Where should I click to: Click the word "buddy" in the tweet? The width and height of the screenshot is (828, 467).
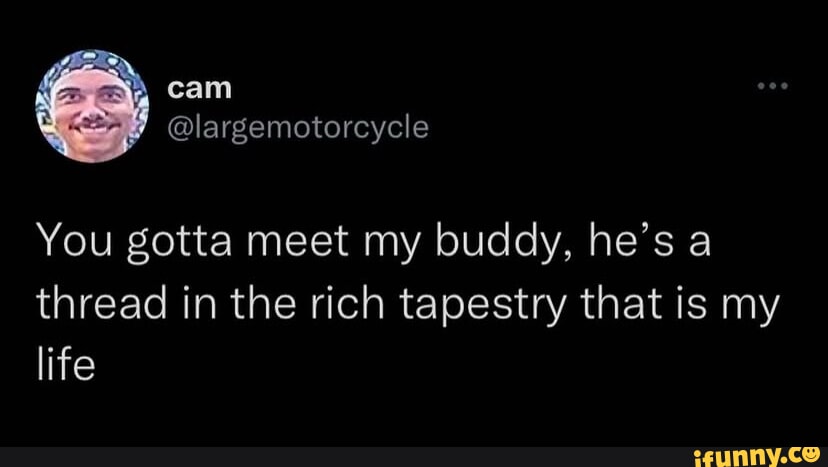click(x=484, y=245)
